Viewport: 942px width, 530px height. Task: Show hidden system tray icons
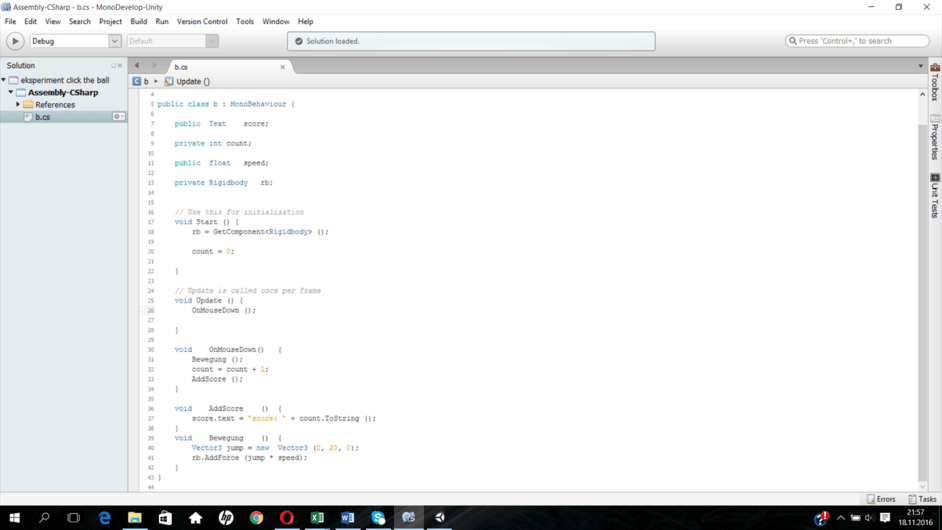click(840, 517)
